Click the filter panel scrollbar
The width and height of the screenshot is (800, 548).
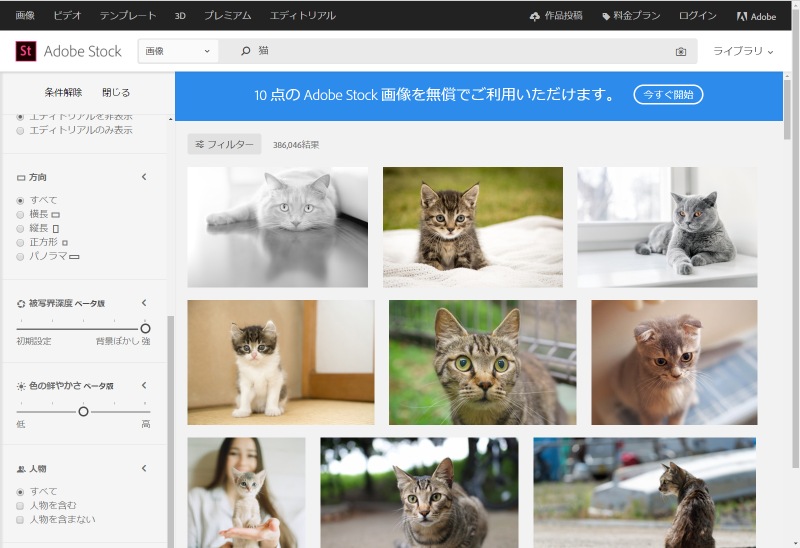point(170,431)
